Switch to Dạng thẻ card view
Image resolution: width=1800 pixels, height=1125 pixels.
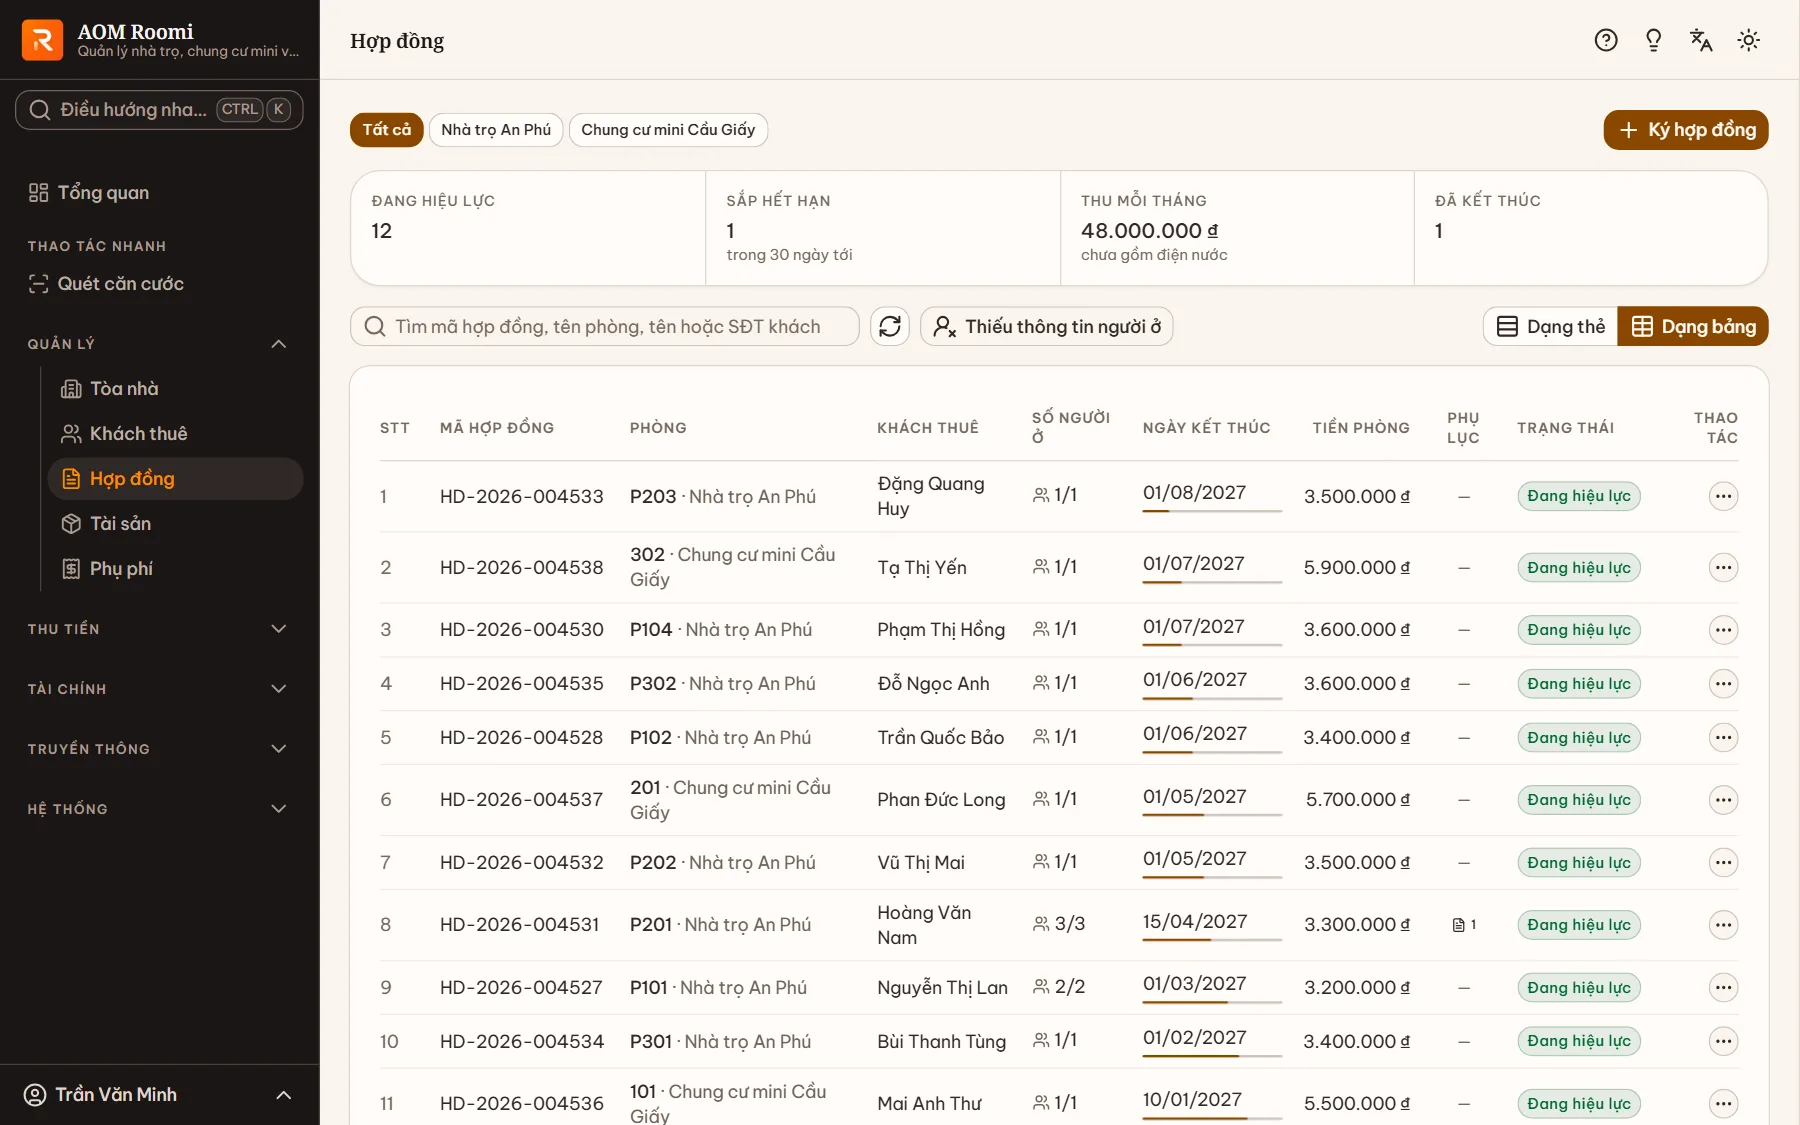tap(1551, 326)
